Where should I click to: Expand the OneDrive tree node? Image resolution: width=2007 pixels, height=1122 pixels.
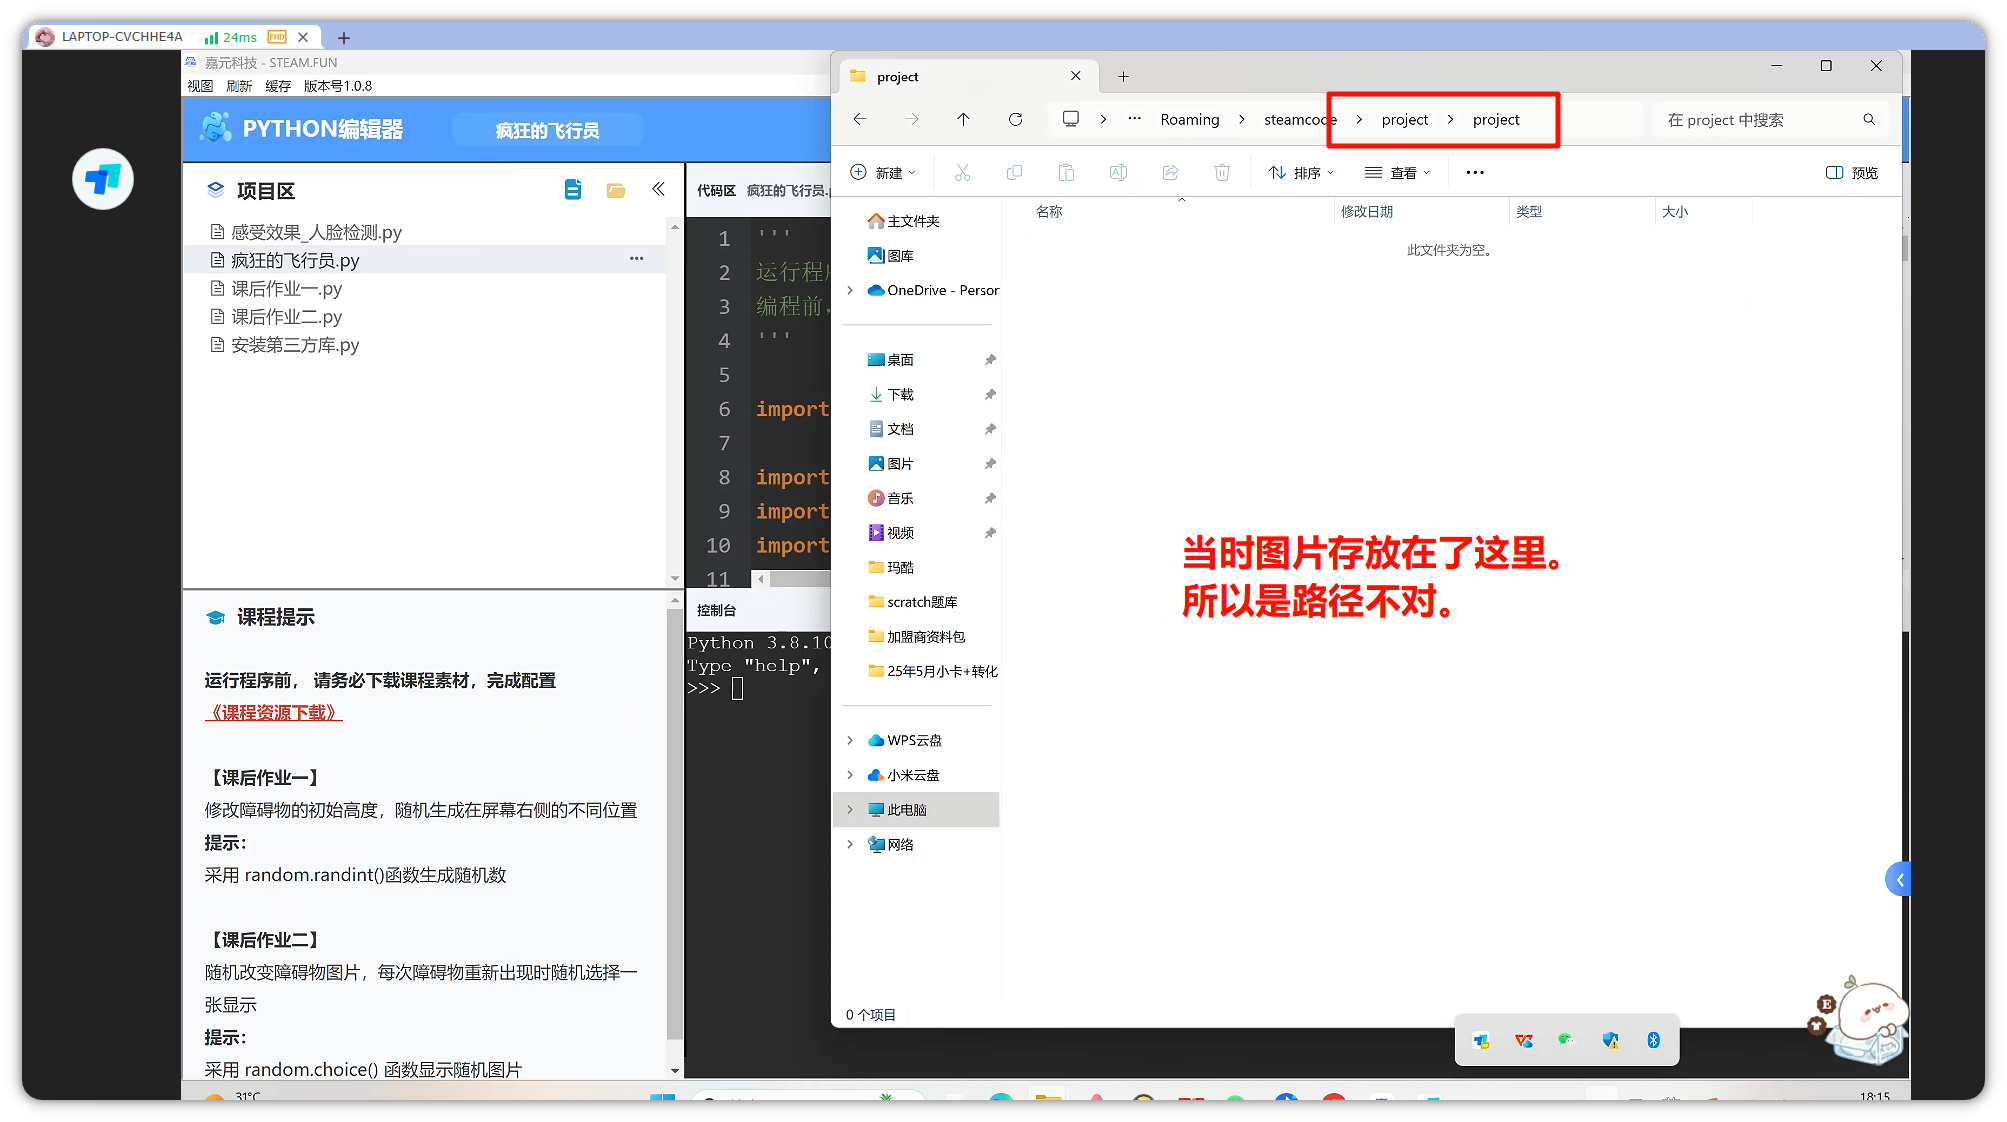pos(850,290)
